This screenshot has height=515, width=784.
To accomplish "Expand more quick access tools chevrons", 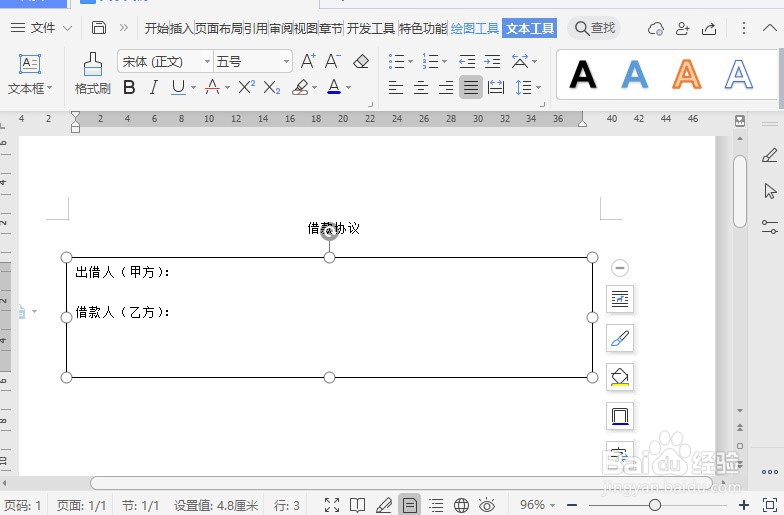I will (124, 28).
